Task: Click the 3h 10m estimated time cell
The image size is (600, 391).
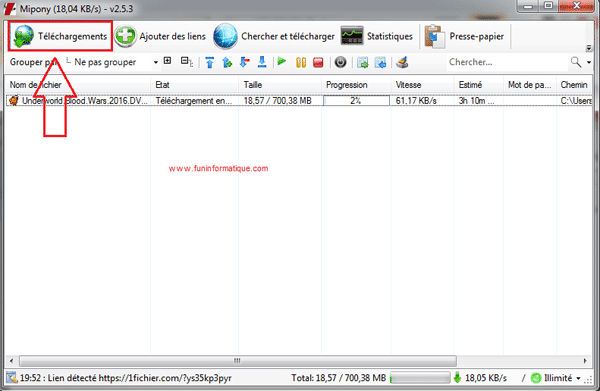Action: click(x=476, y=101)
